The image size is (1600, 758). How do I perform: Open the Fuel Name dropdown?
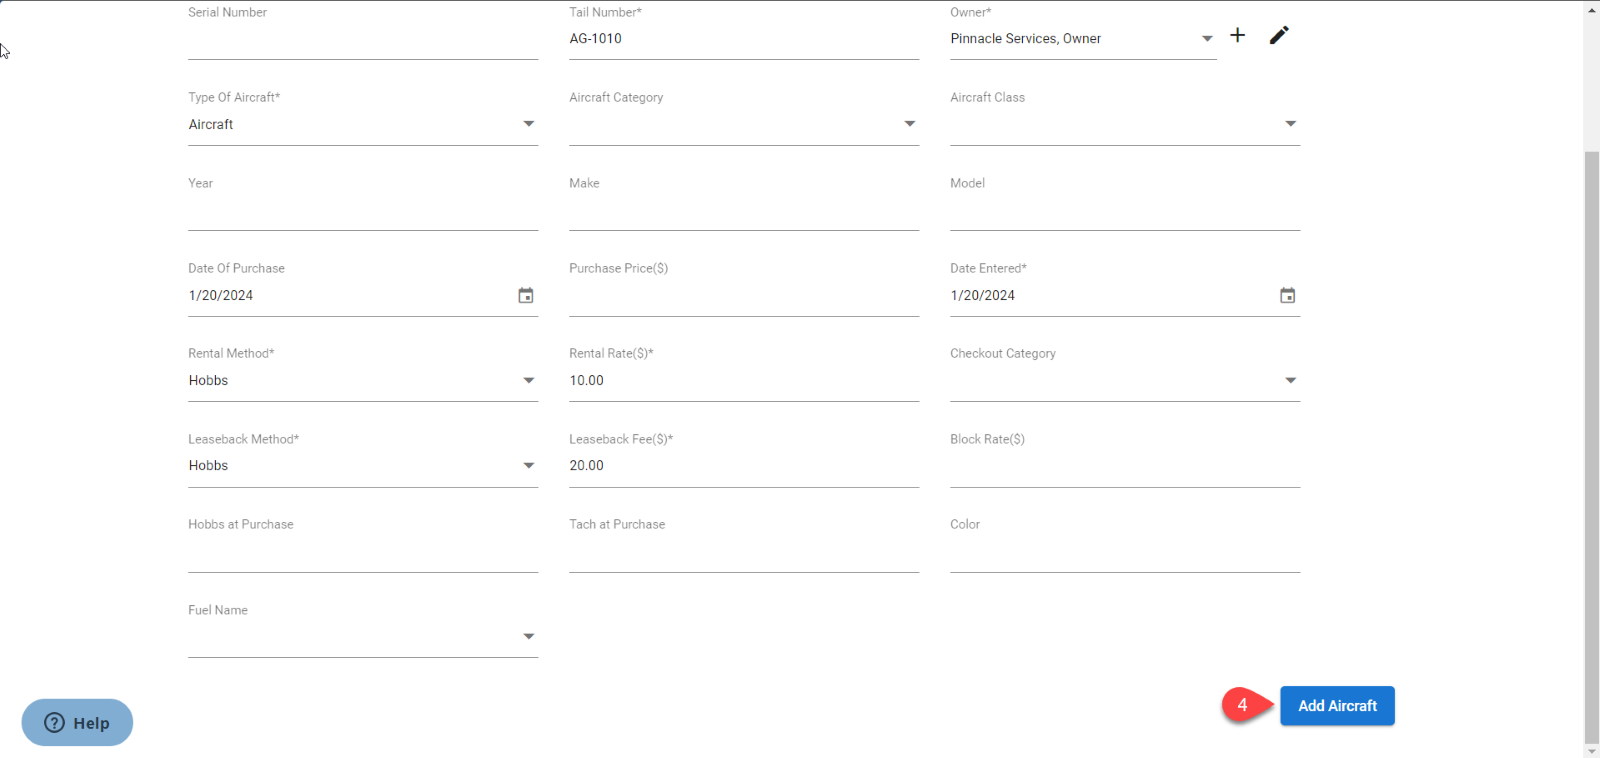[x=529, y=637]
